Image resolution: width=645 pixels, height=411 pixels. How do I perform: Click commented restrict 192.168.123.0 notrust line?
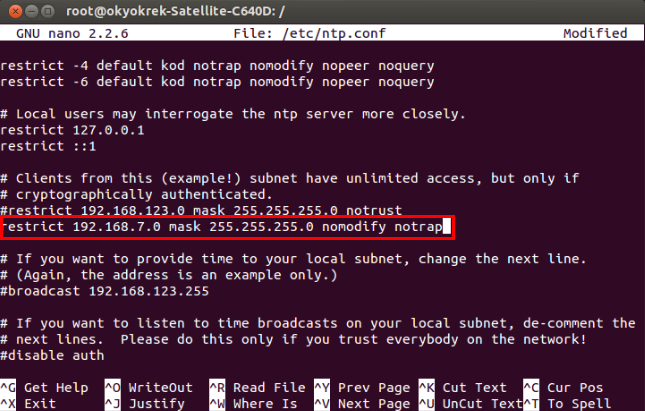pyautogui.click(x=201, y=211)
